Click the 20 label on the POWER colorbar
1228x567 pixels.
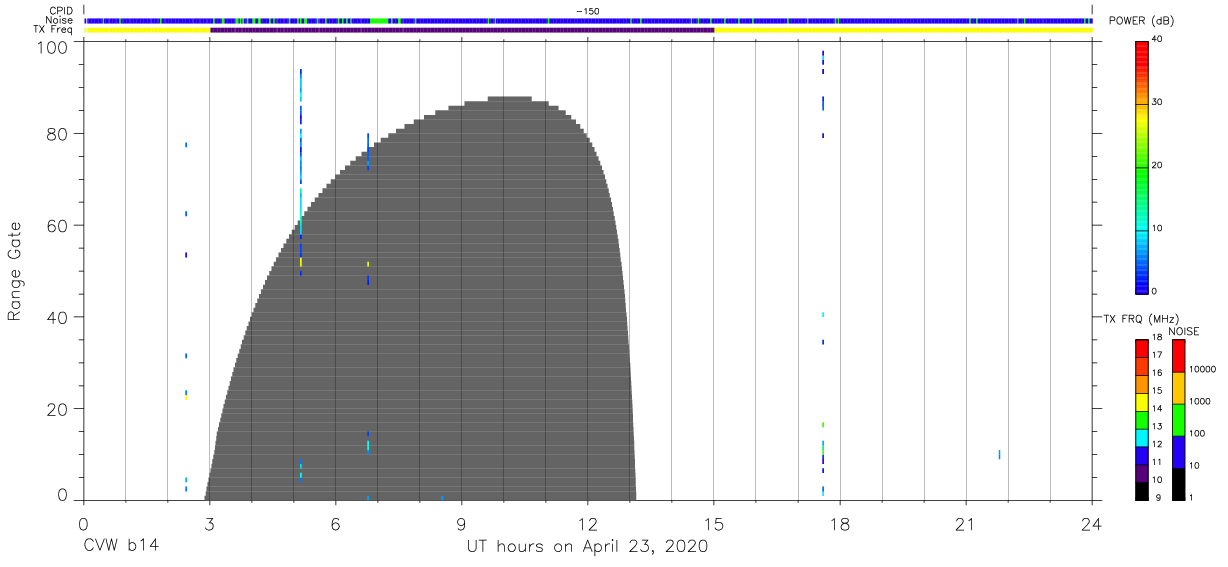1158,166
